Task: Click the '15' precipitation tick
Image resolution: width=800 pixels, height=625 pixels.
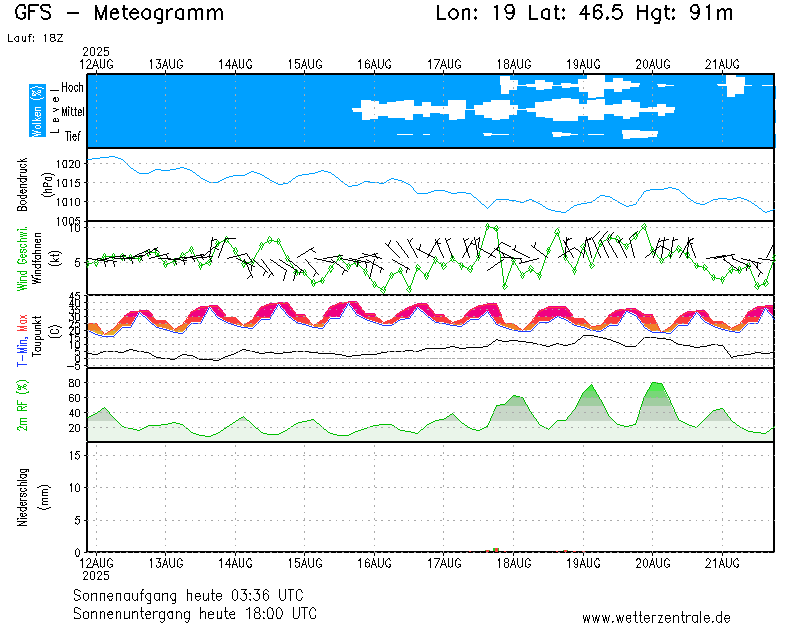Action: [x=74, y=455]
